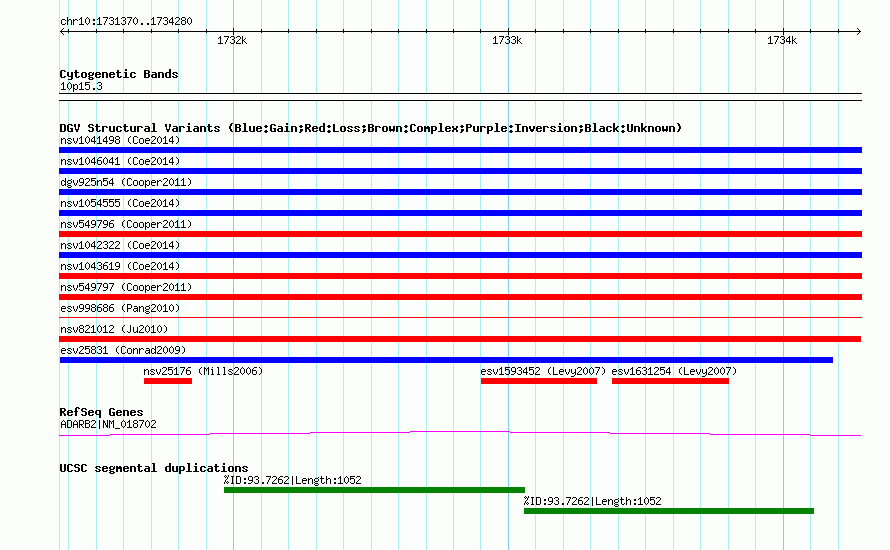
Task: Click the nsv1054555 (Coe2014) label
Action: [120, 203]
